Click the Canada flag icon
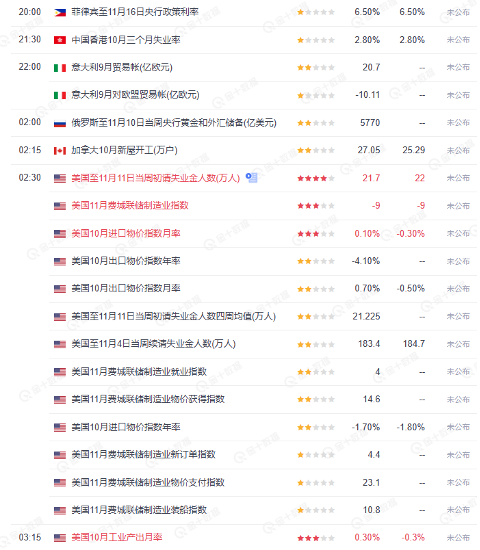 [x=60, y=151]
